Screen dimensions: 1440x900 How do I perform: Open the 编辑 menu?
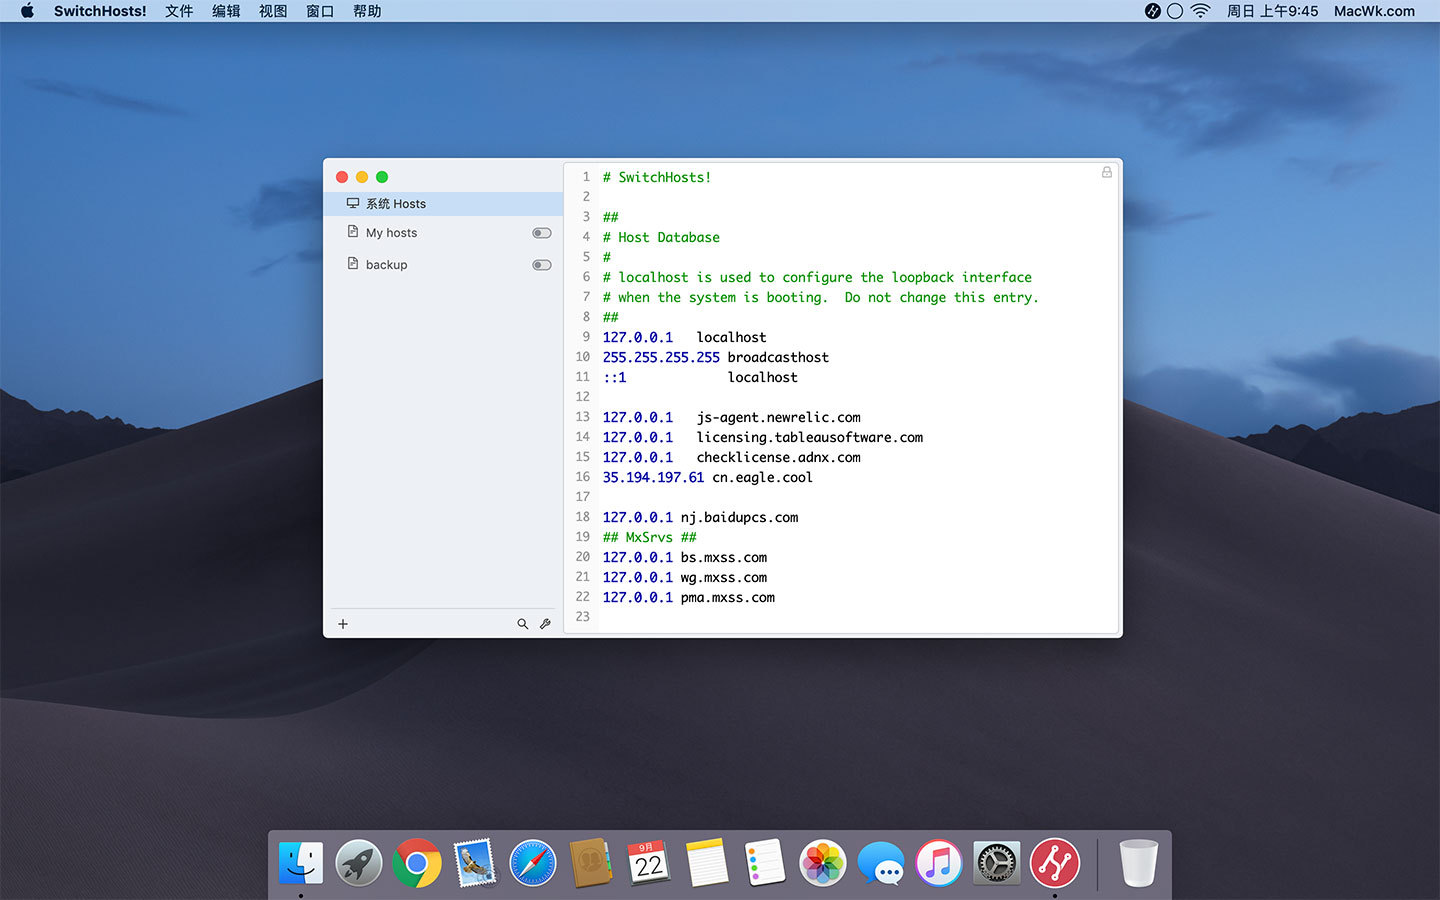click(226, 11)
